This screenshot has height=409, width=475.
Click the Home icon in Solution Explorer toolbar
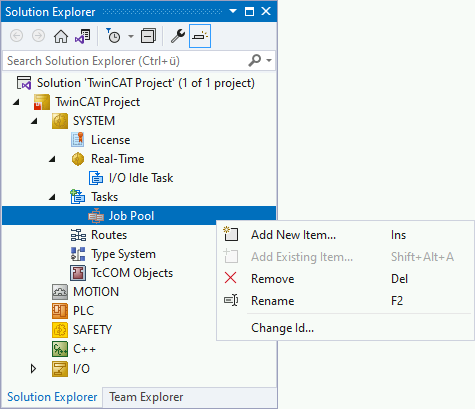[x=61, y=36]
